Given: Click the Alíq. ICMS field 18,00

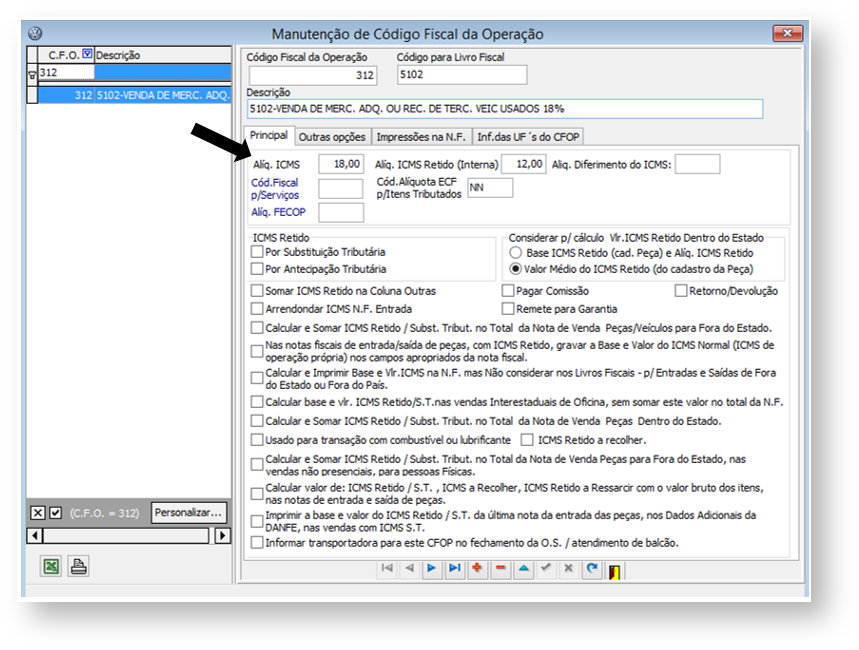Looking at the screenshot, I should pos(341,164).
